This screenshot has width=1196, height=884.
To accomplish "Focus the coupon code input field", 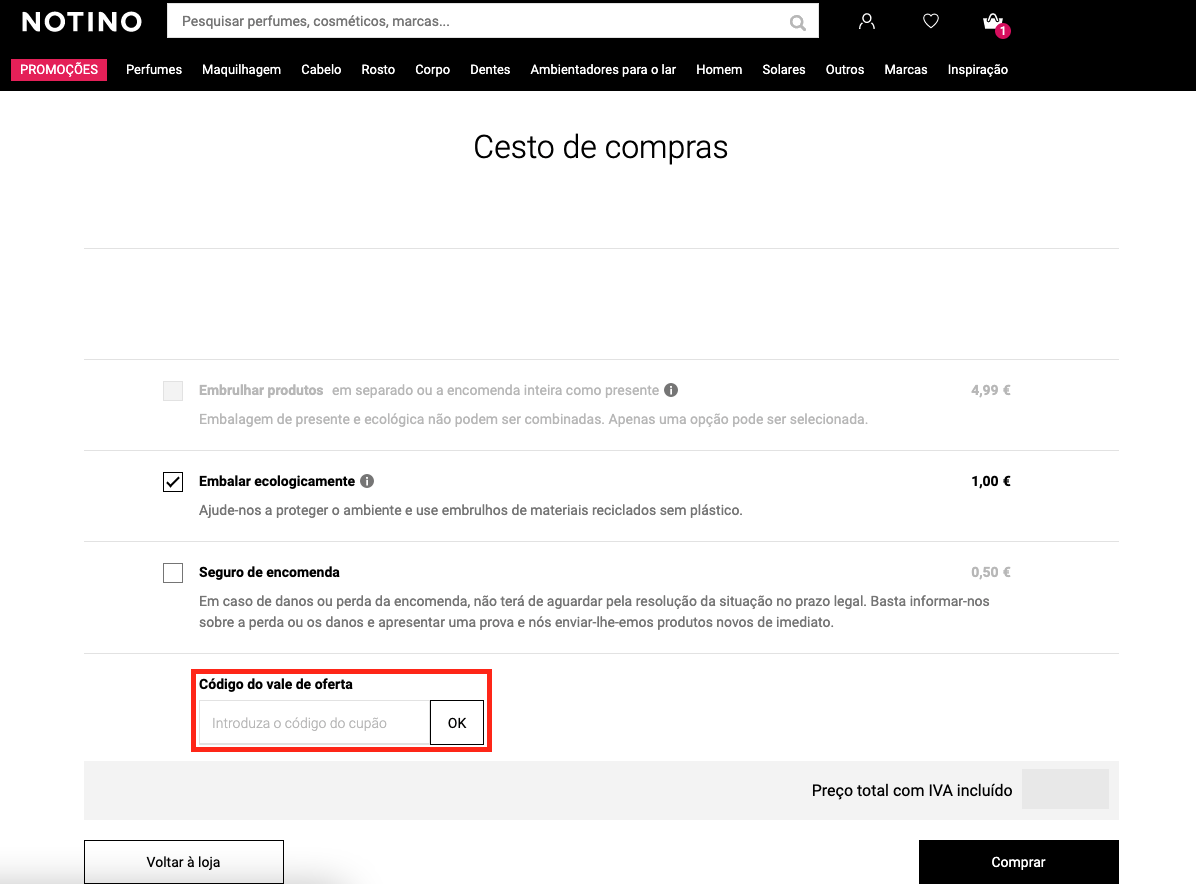I will [314, 723].
